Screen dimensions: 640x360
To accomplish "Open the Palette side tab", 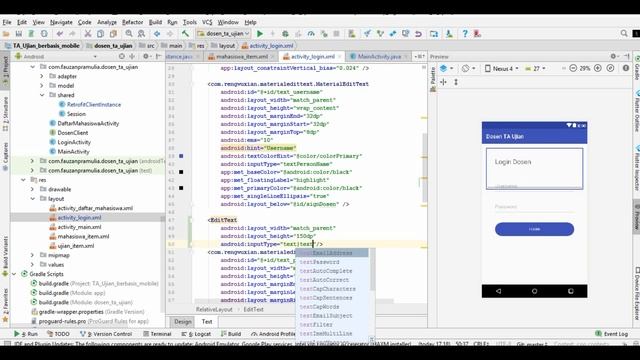I will [433, 79].
